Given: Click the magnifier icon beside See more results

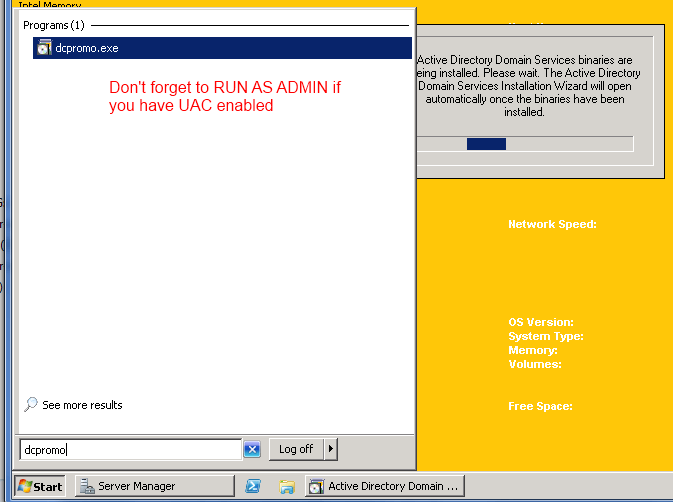Looking at the screenshot, I should (x=31, y=405).
